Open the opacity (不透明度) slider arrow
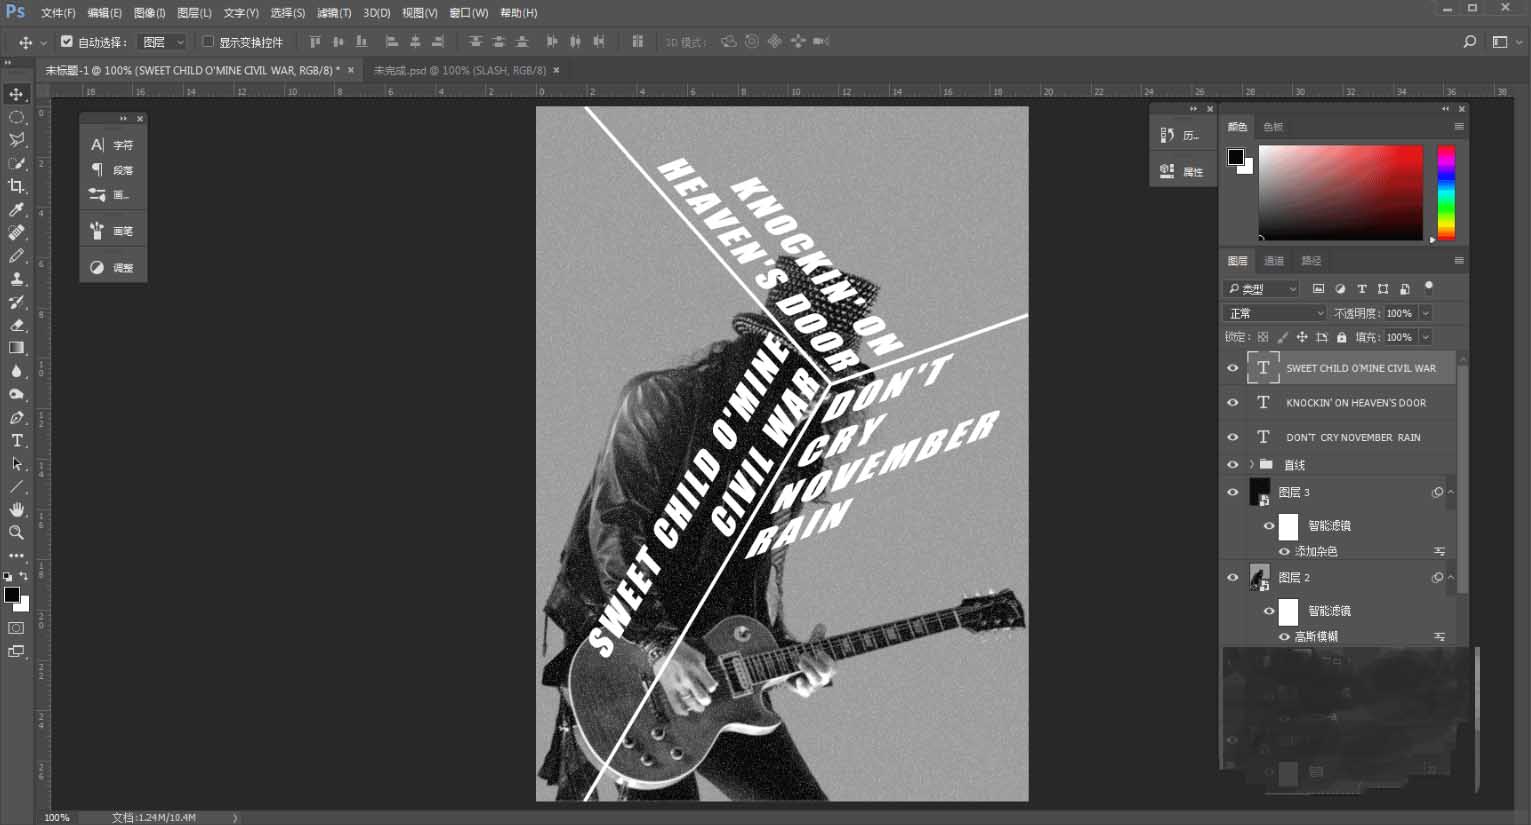 1426,313
